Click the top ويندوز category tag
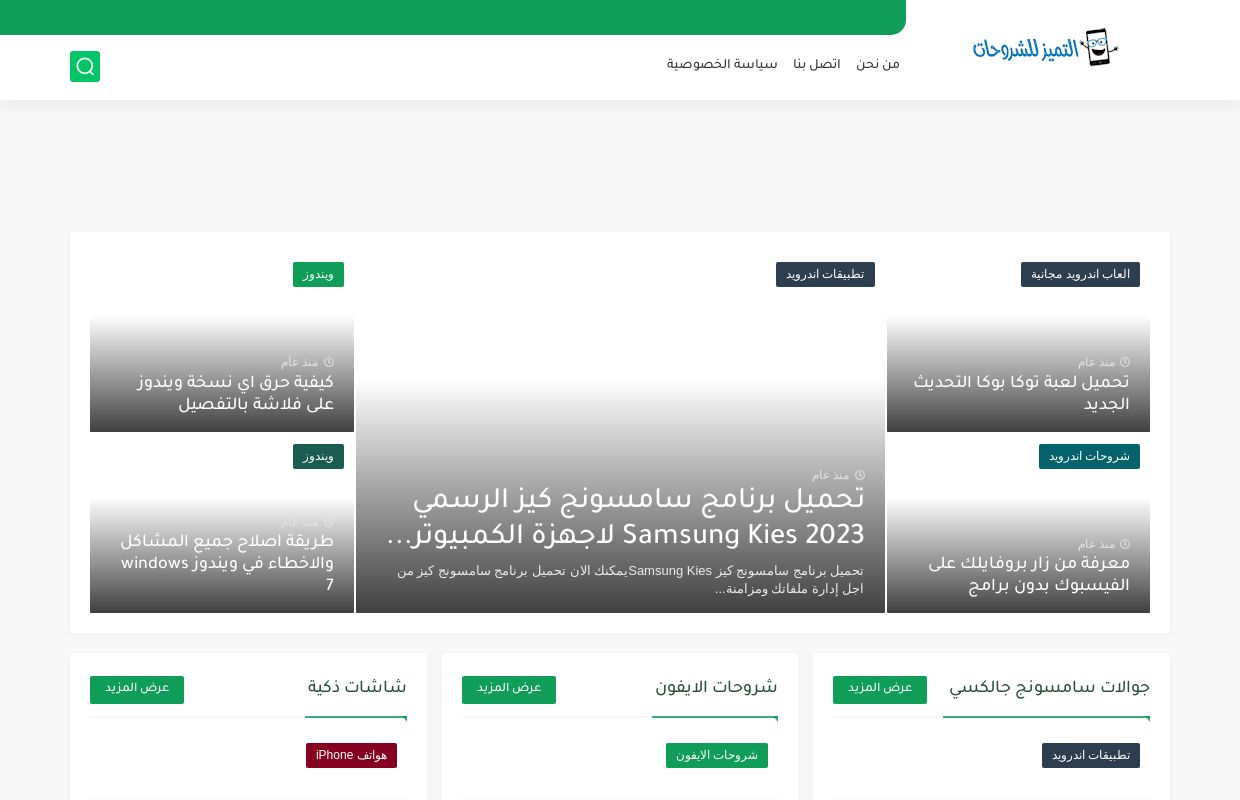Screen dimensions: 1240x800 pos(318,275)
